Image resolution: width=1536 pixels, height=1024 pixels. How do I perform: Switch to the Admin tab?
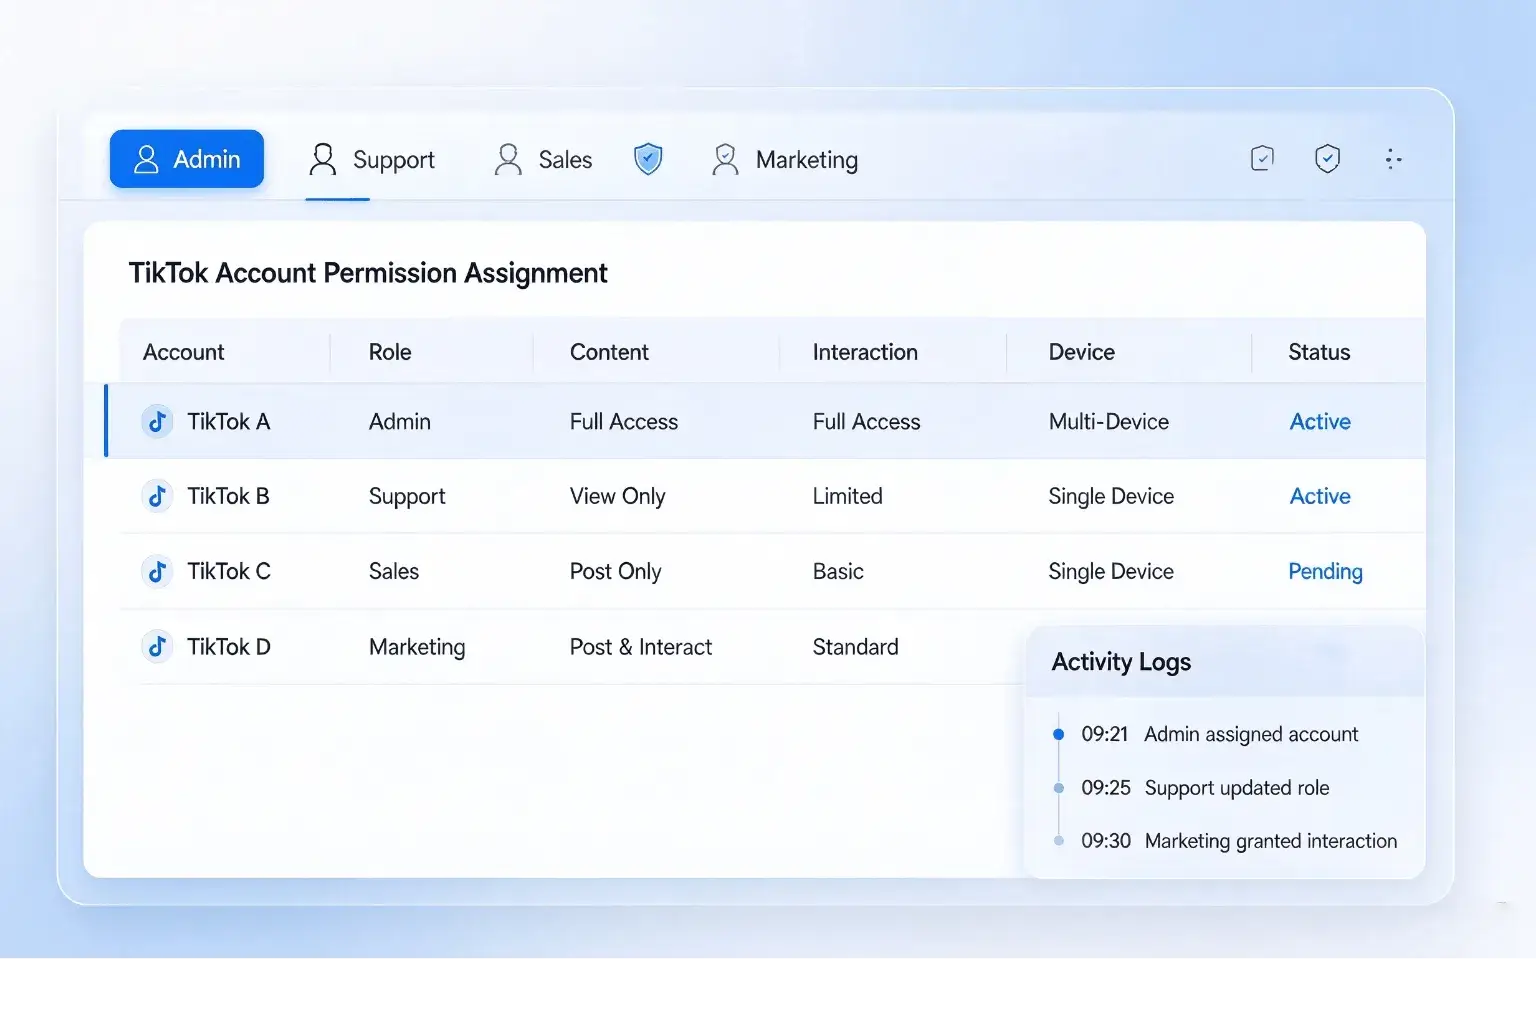[187, 159]
